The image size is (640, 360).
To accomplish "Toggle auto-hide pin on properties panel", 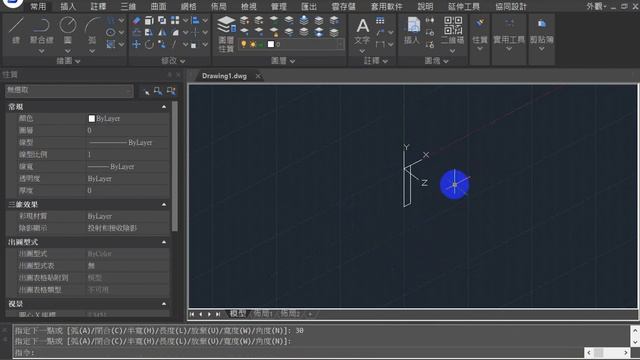I will click(x=170, y=75).
